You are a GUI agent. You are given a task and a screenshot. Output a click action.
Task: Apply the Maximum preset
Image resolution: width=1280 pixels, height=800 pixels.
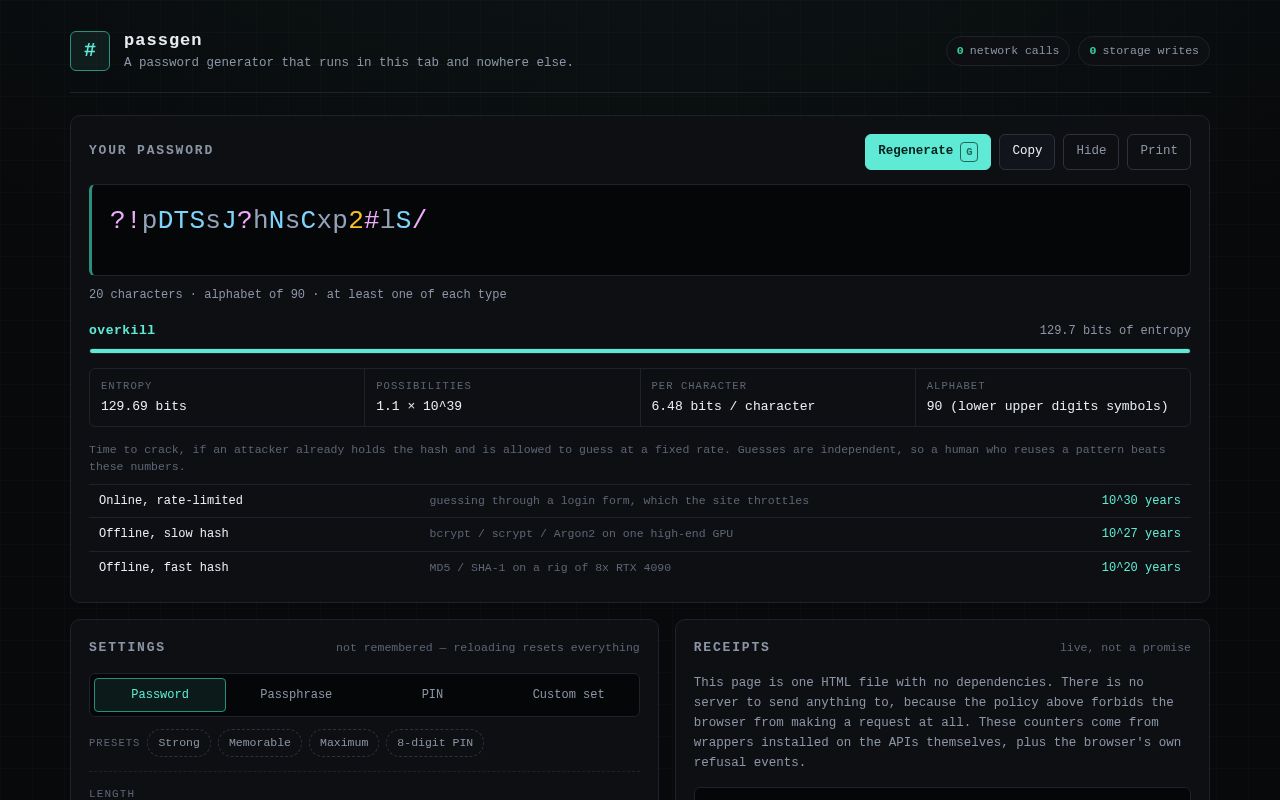344,743
